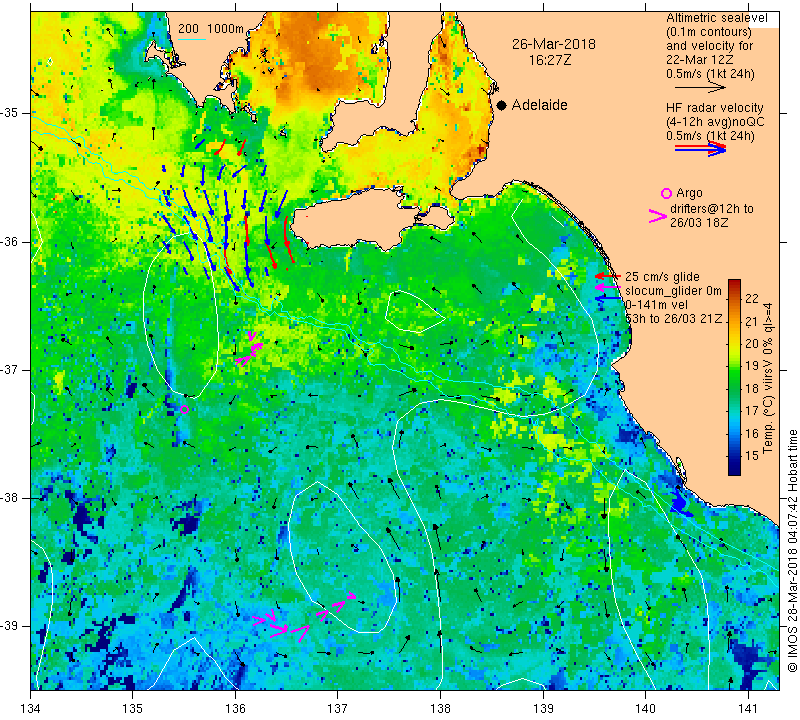Click color bar value 22
This screenshot has width=800, height=720.
tap(752, 299)
